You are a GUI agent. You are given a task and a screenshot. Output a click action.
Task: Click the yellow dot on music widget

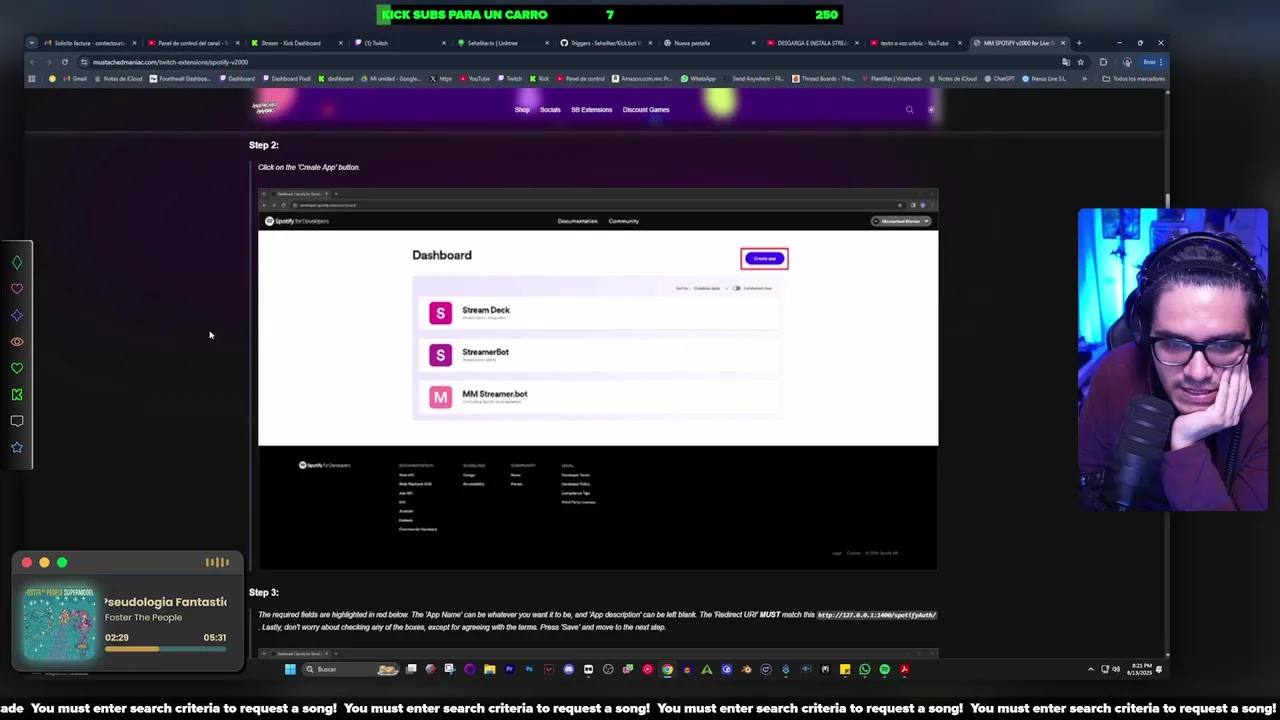coord(44,563)
